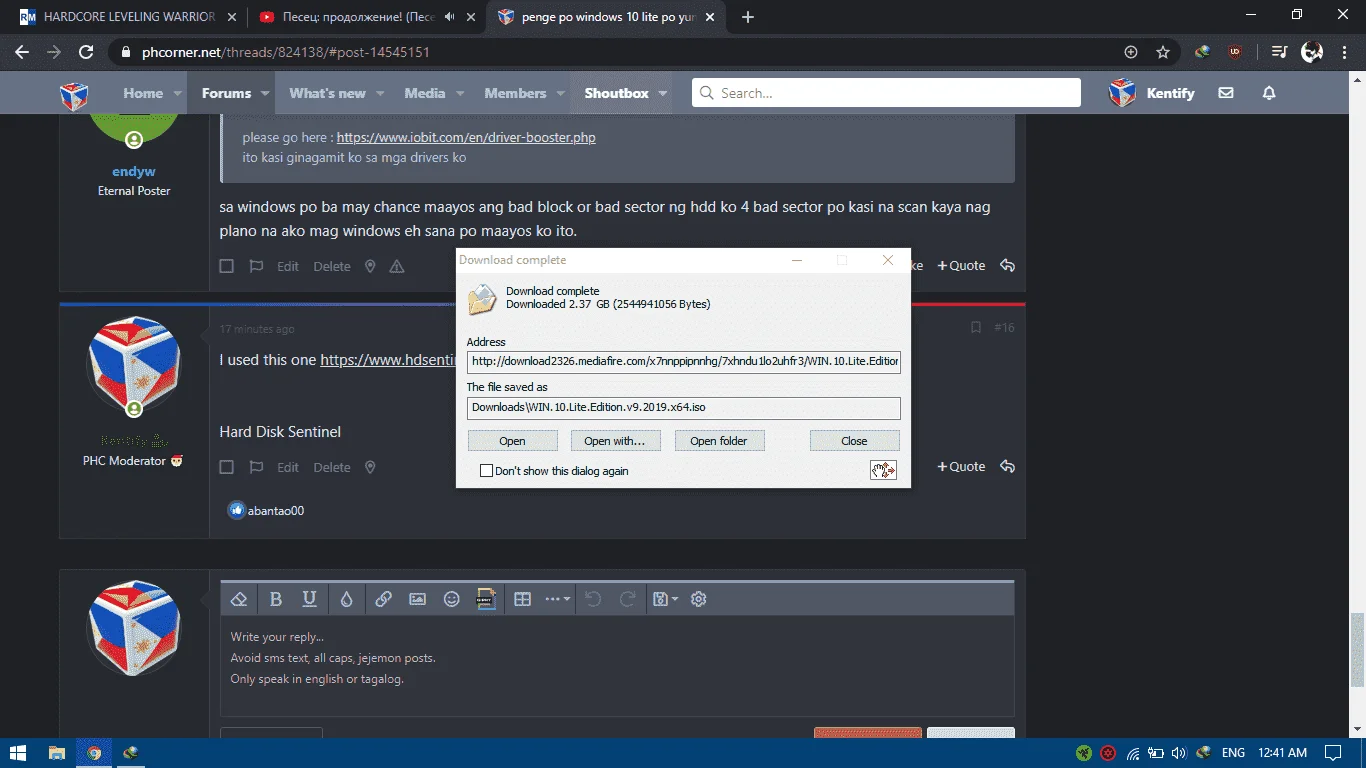Click the install plus icon in address bar

pos(1131,52)
